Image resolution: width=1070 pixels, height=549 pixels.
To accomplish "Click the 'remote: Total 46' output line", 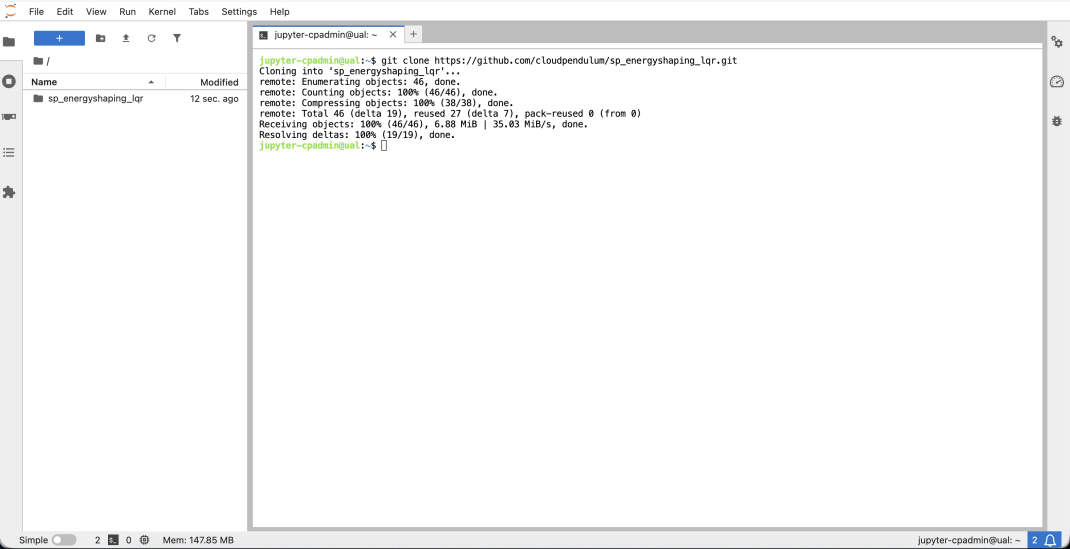I will click(450, 114).
